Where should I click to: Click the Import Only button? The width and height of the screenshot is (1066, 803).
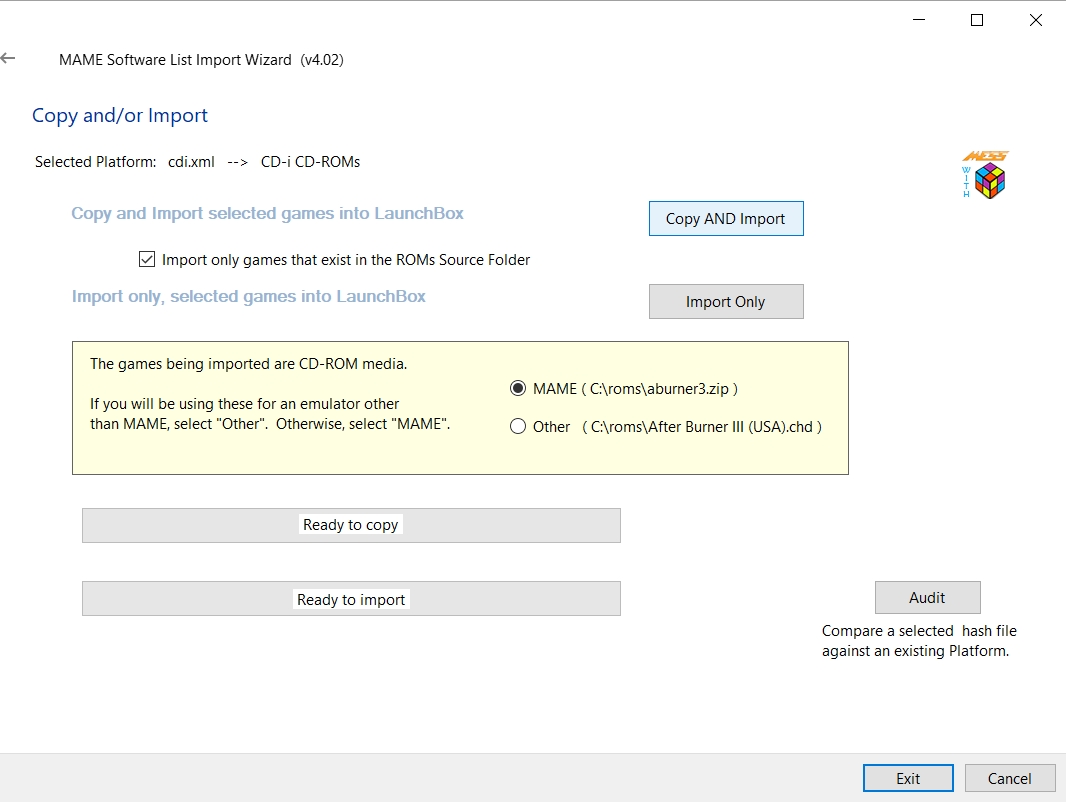(x=726, y=301)
